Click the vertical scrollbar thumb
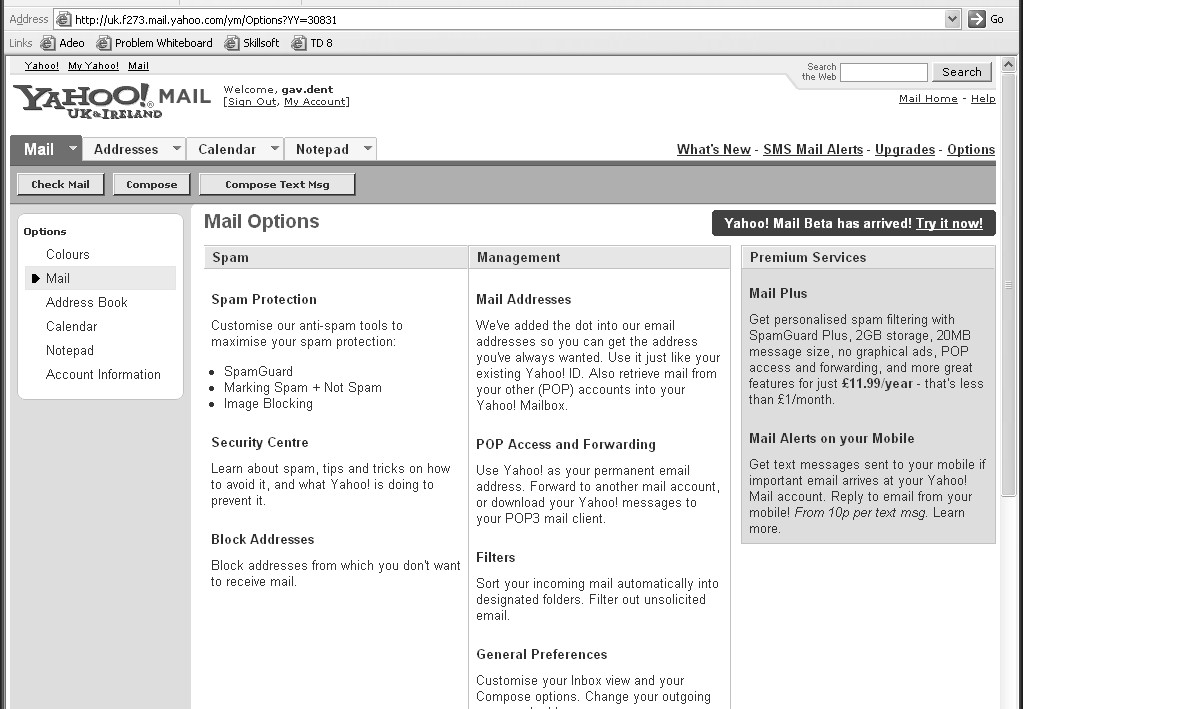This screenshot has width=1181, height=709. click(1009, 285)
